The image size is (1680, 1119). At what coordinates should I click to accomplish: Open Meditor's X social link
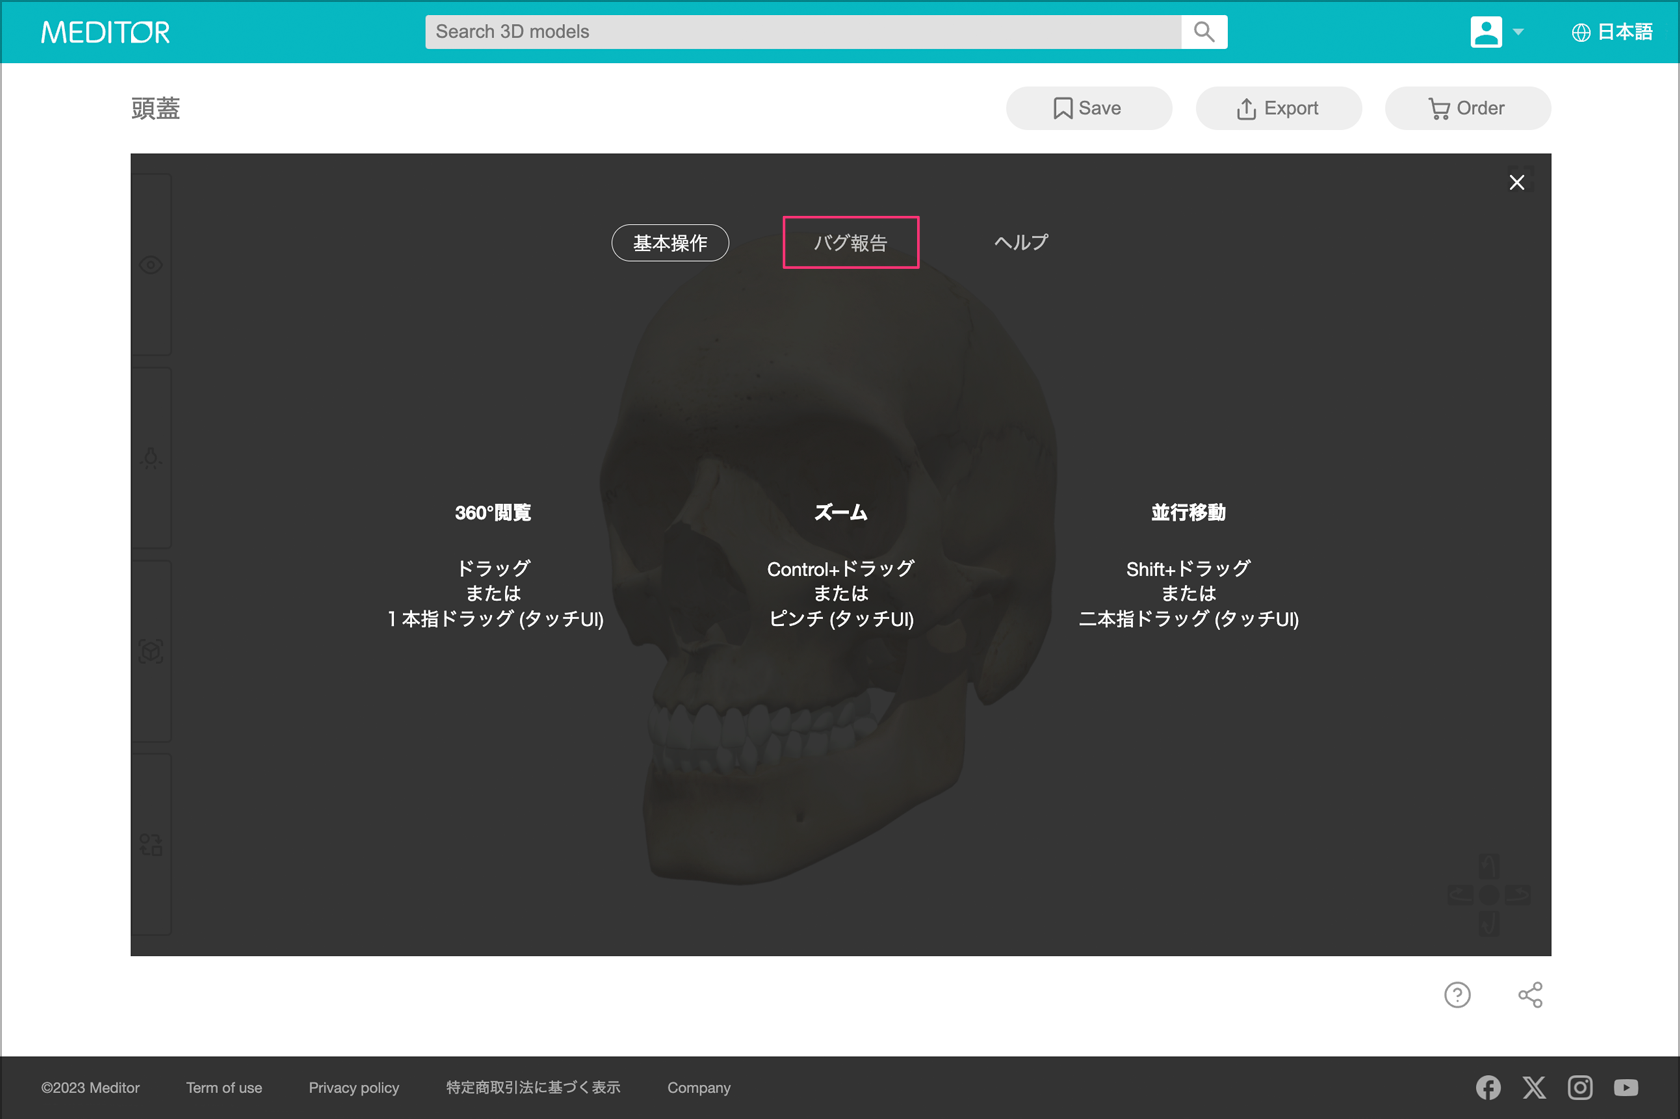click(x=1534, y=1087)
